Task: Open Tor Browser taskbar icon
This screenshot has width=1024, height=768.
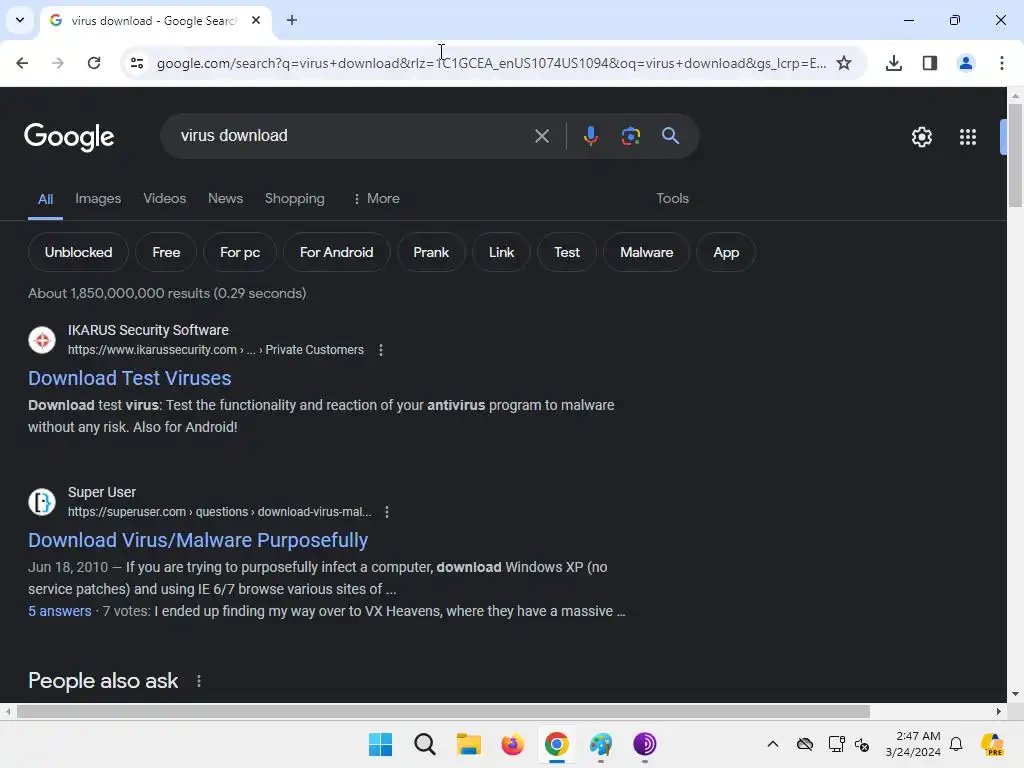Action: 645,744
